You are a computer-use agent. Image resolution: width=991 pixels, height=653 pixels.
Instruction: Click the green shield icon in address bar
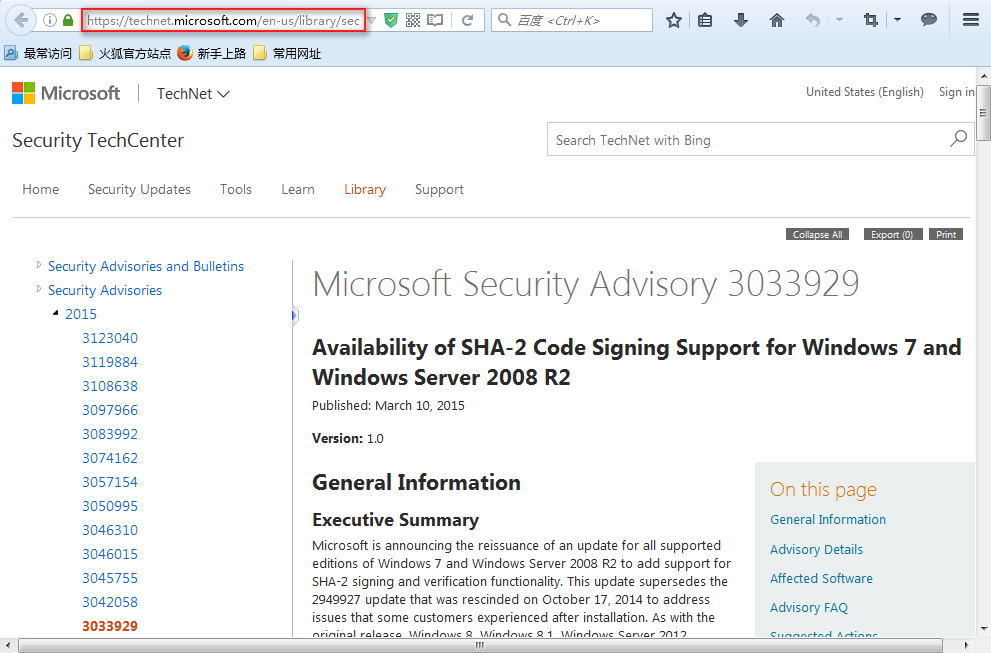391,20
